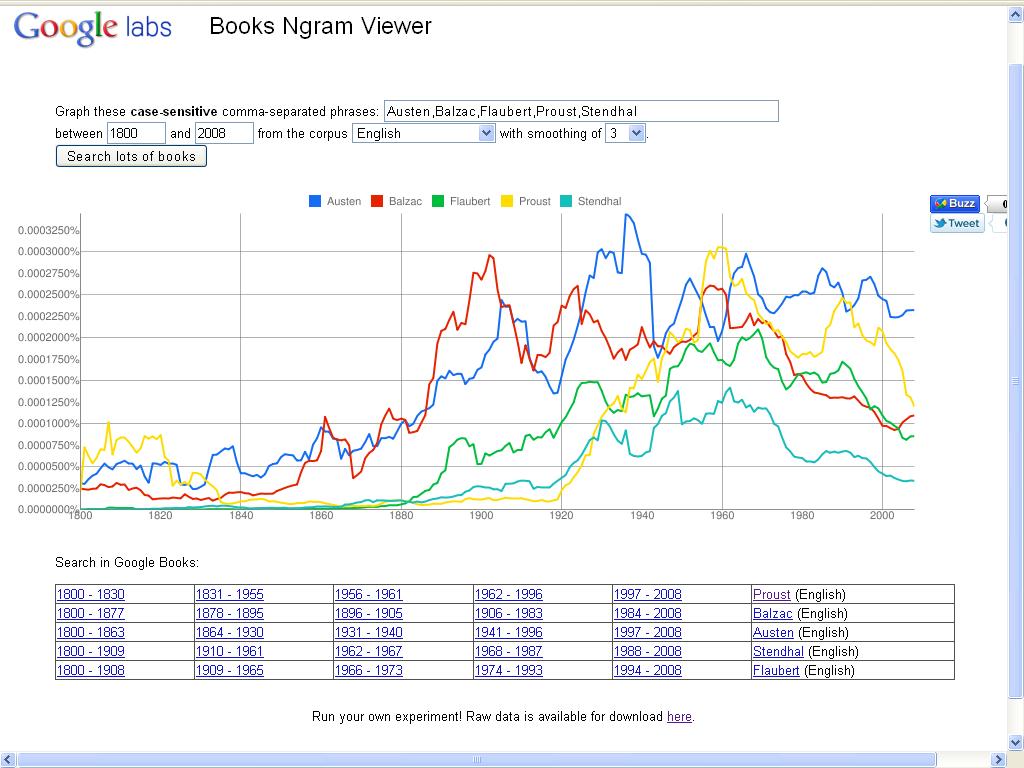Click the Stendhal legend label

(600, 201)
